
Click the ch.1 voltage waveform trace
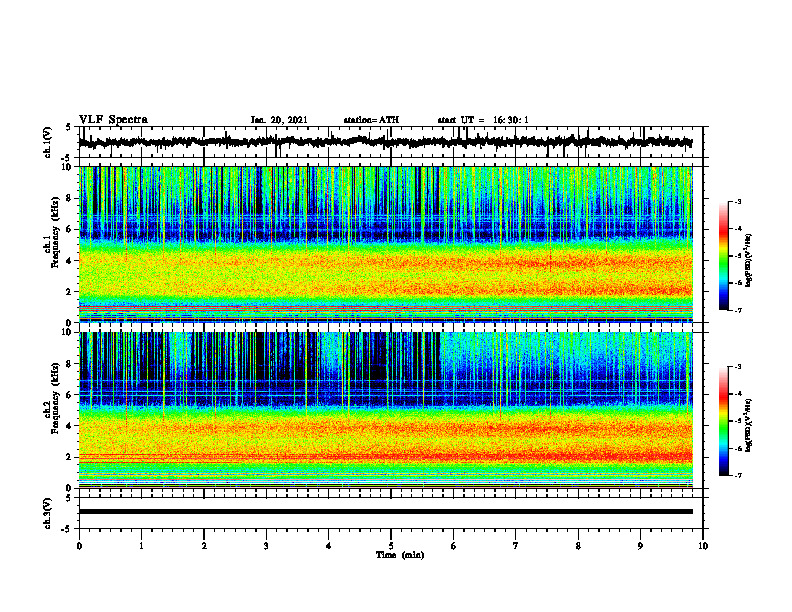point(385,142)
